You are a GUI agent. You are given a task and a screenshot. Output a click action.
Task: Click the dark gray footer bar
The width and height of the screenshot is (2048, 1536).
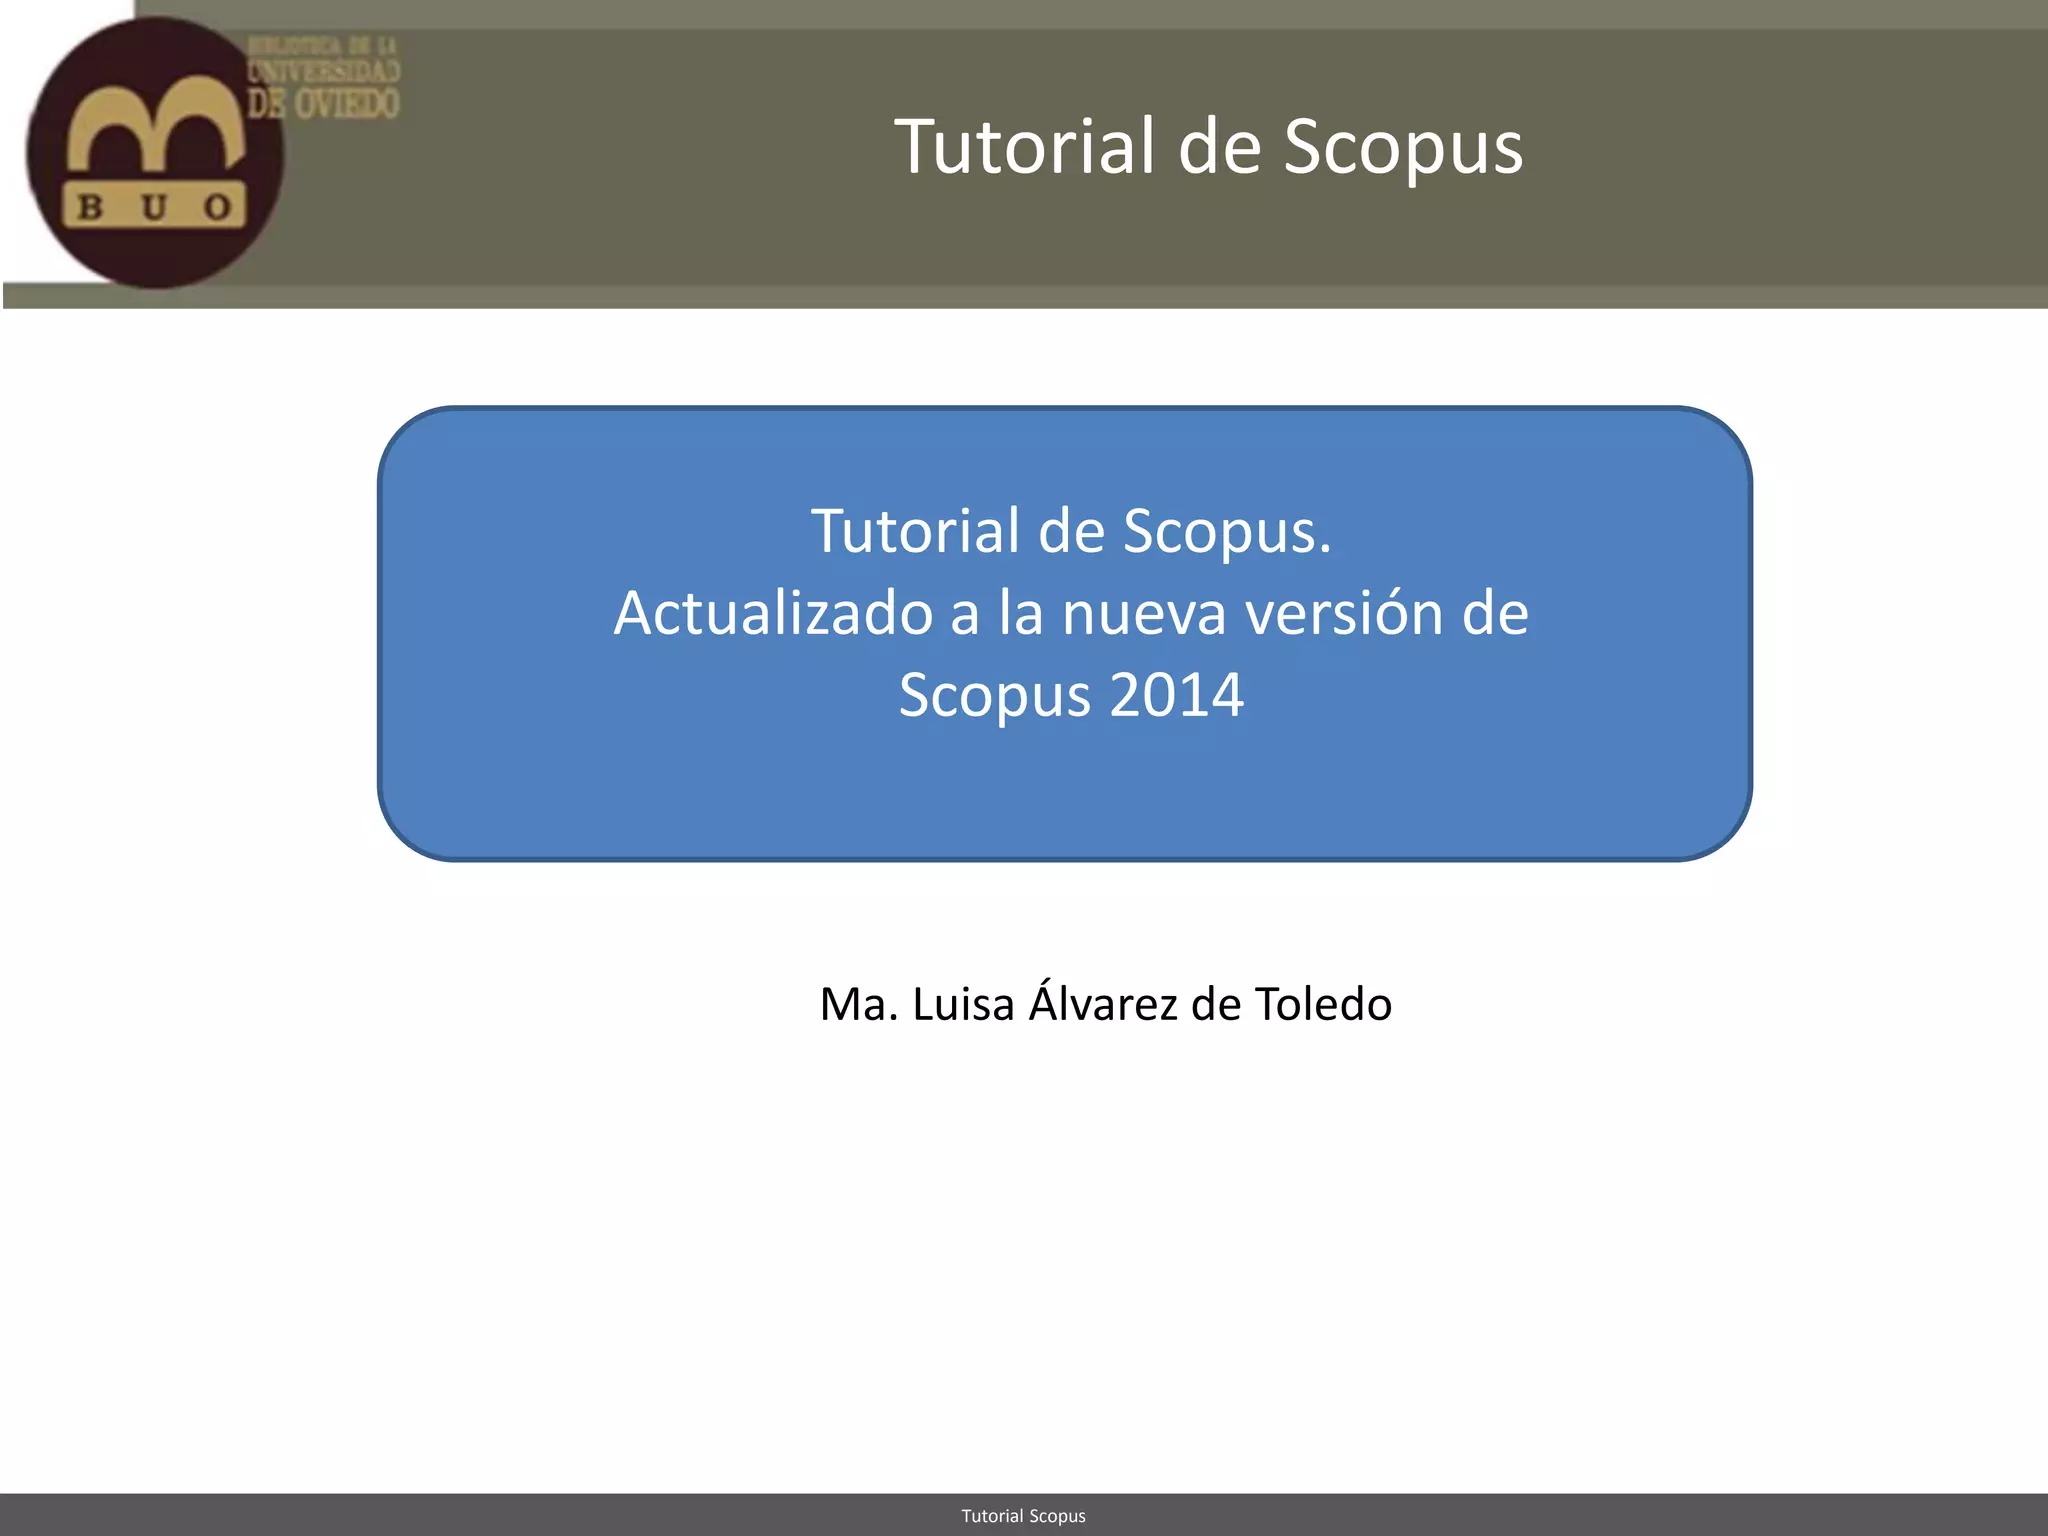[500, 1515]
